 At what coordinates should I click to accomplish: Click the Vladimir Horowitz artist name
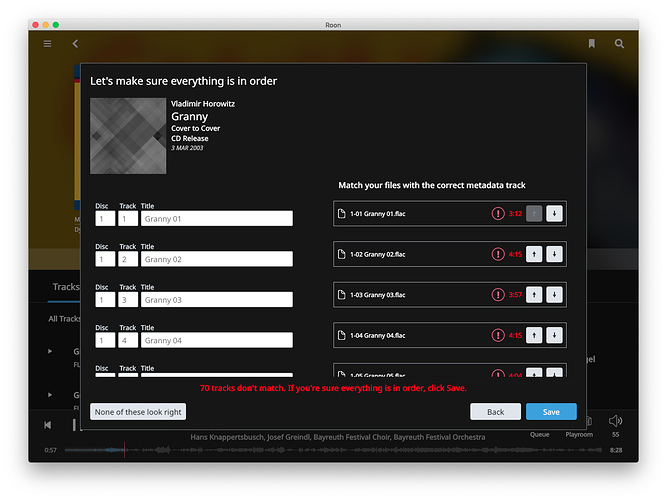(203, 103)
